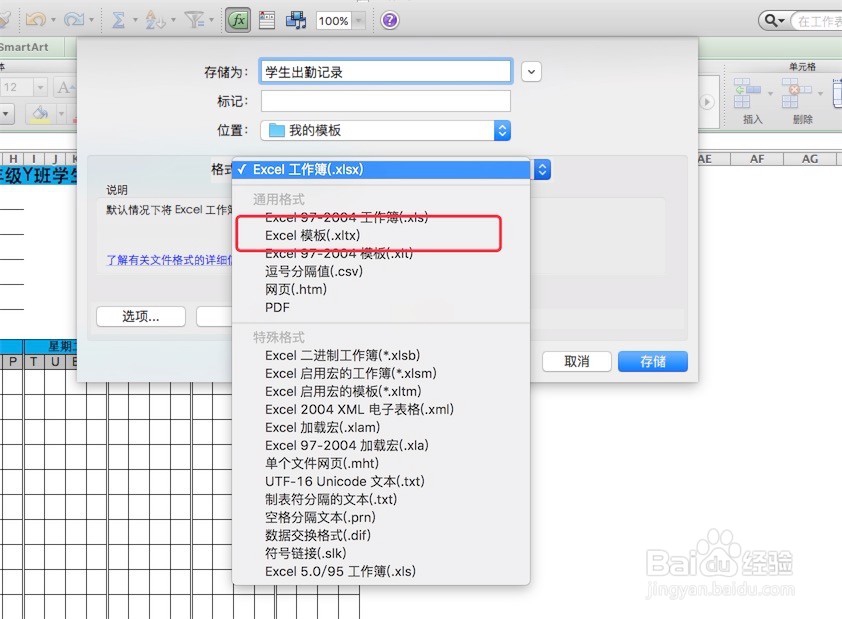Image resolution: width=842 pixels, height=619 pixels.
Task: Click the search magnifier icon
Action: [x=773, y=20]
